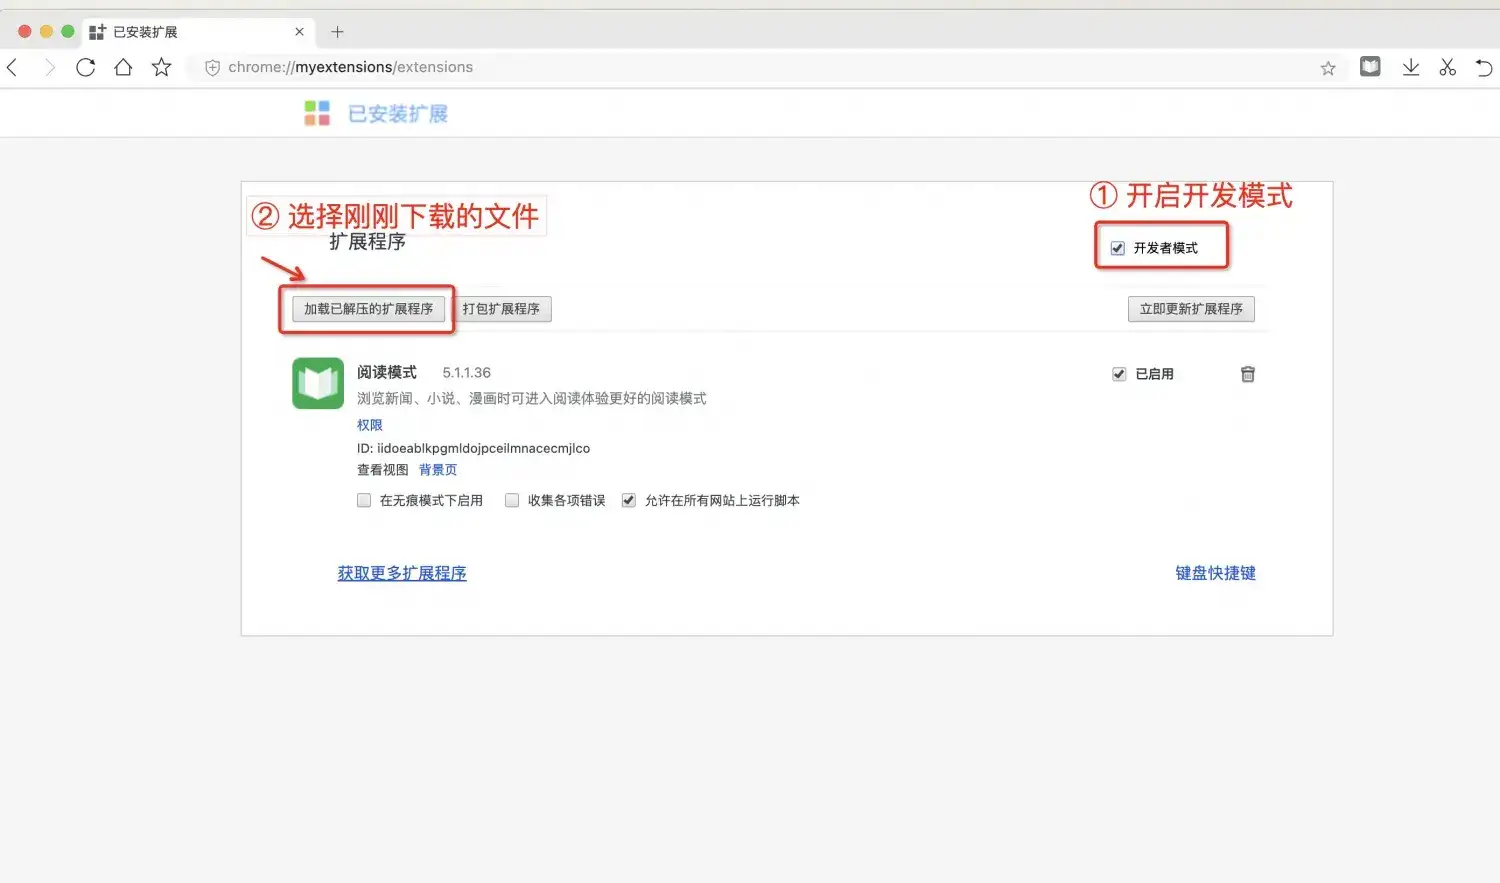Click 加载已解压的扩展程序 button

coord(368,309)
